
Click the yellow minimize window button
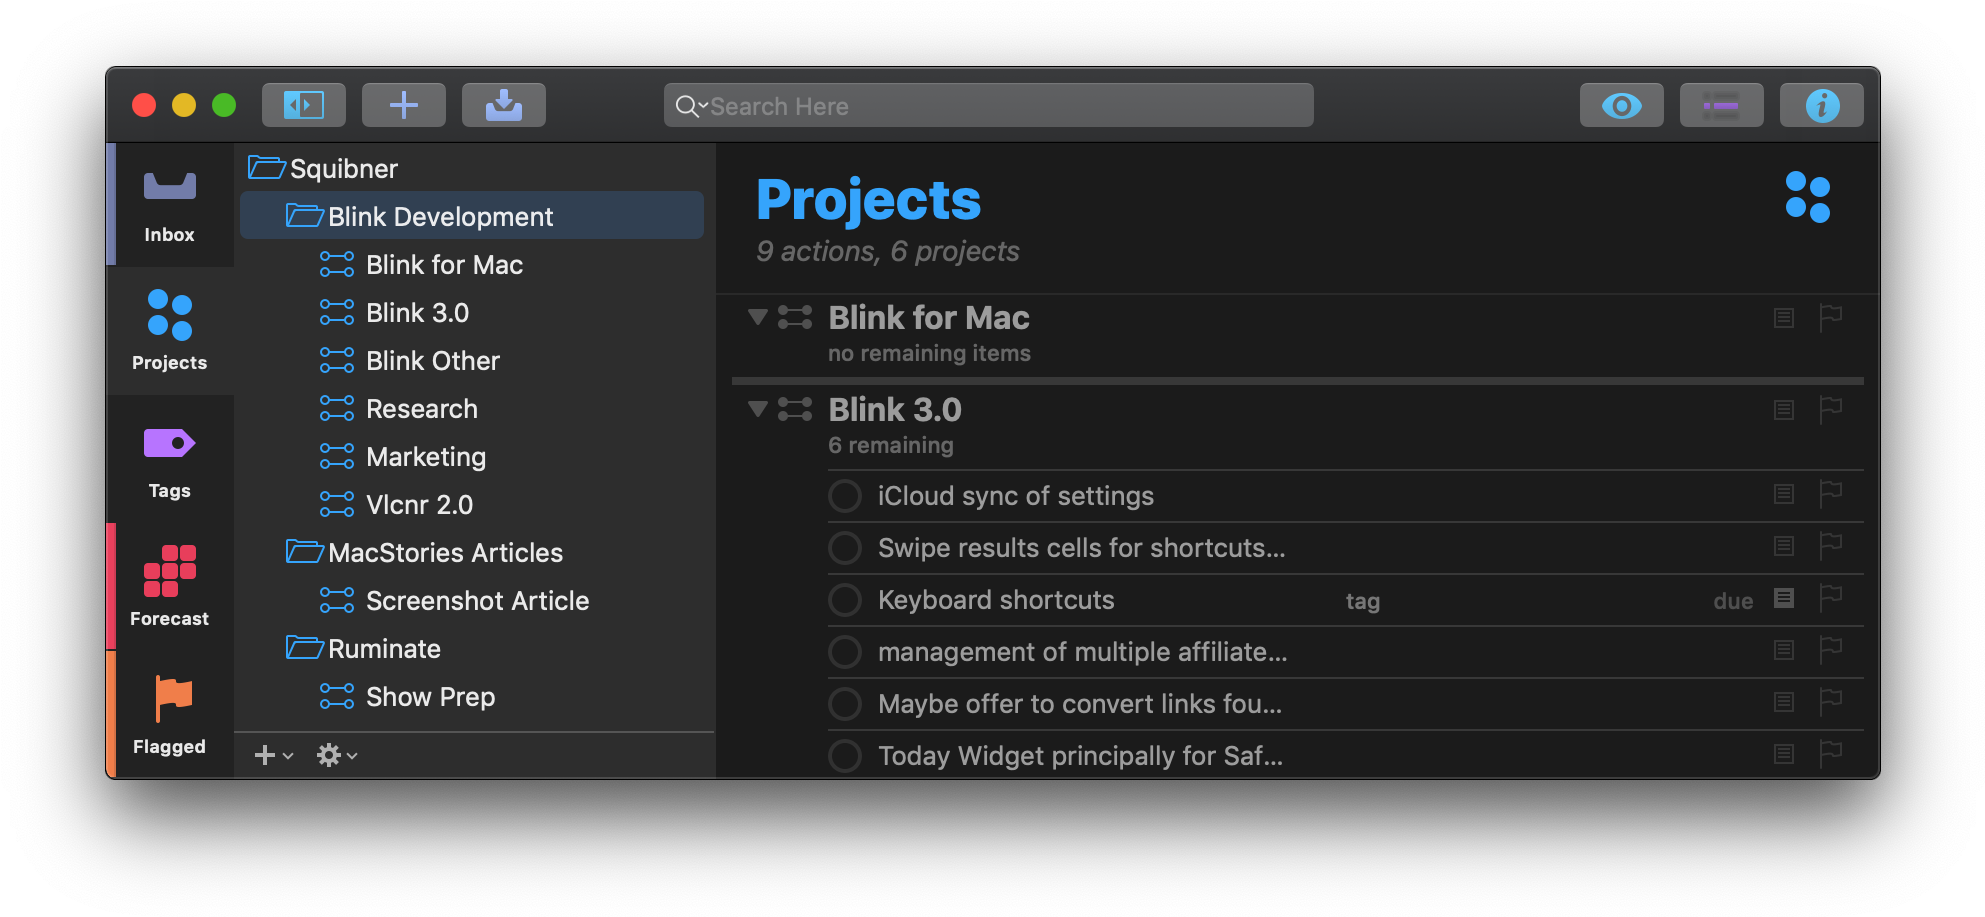(x=184, y=105)
